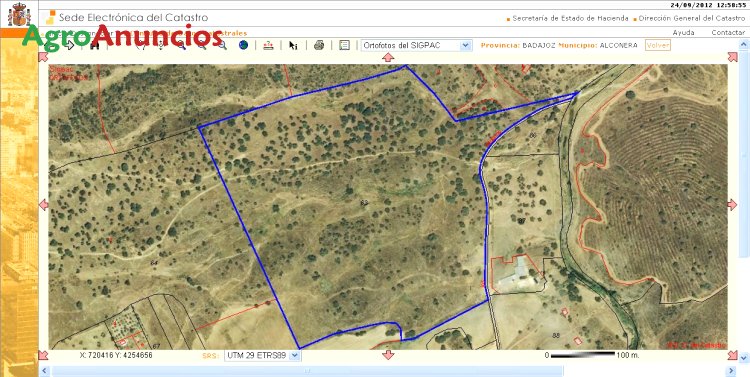750x377 pixels.
Task: Pan map north with top arrow
Action: [388, 57]
